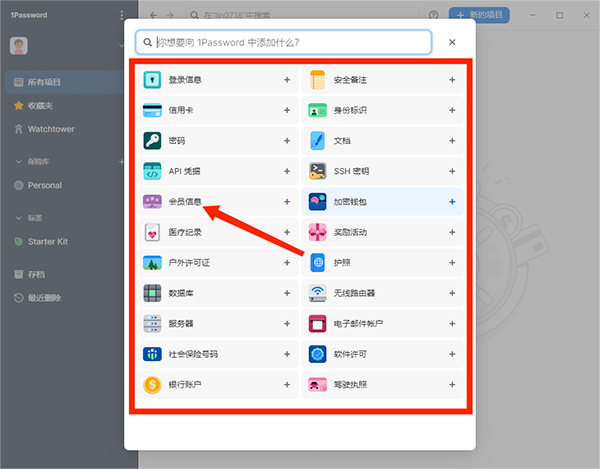The height and width of the screenshot is (469, 600).
Task: Collapse the 保险库 vaults section
Action: pos(18,162)
